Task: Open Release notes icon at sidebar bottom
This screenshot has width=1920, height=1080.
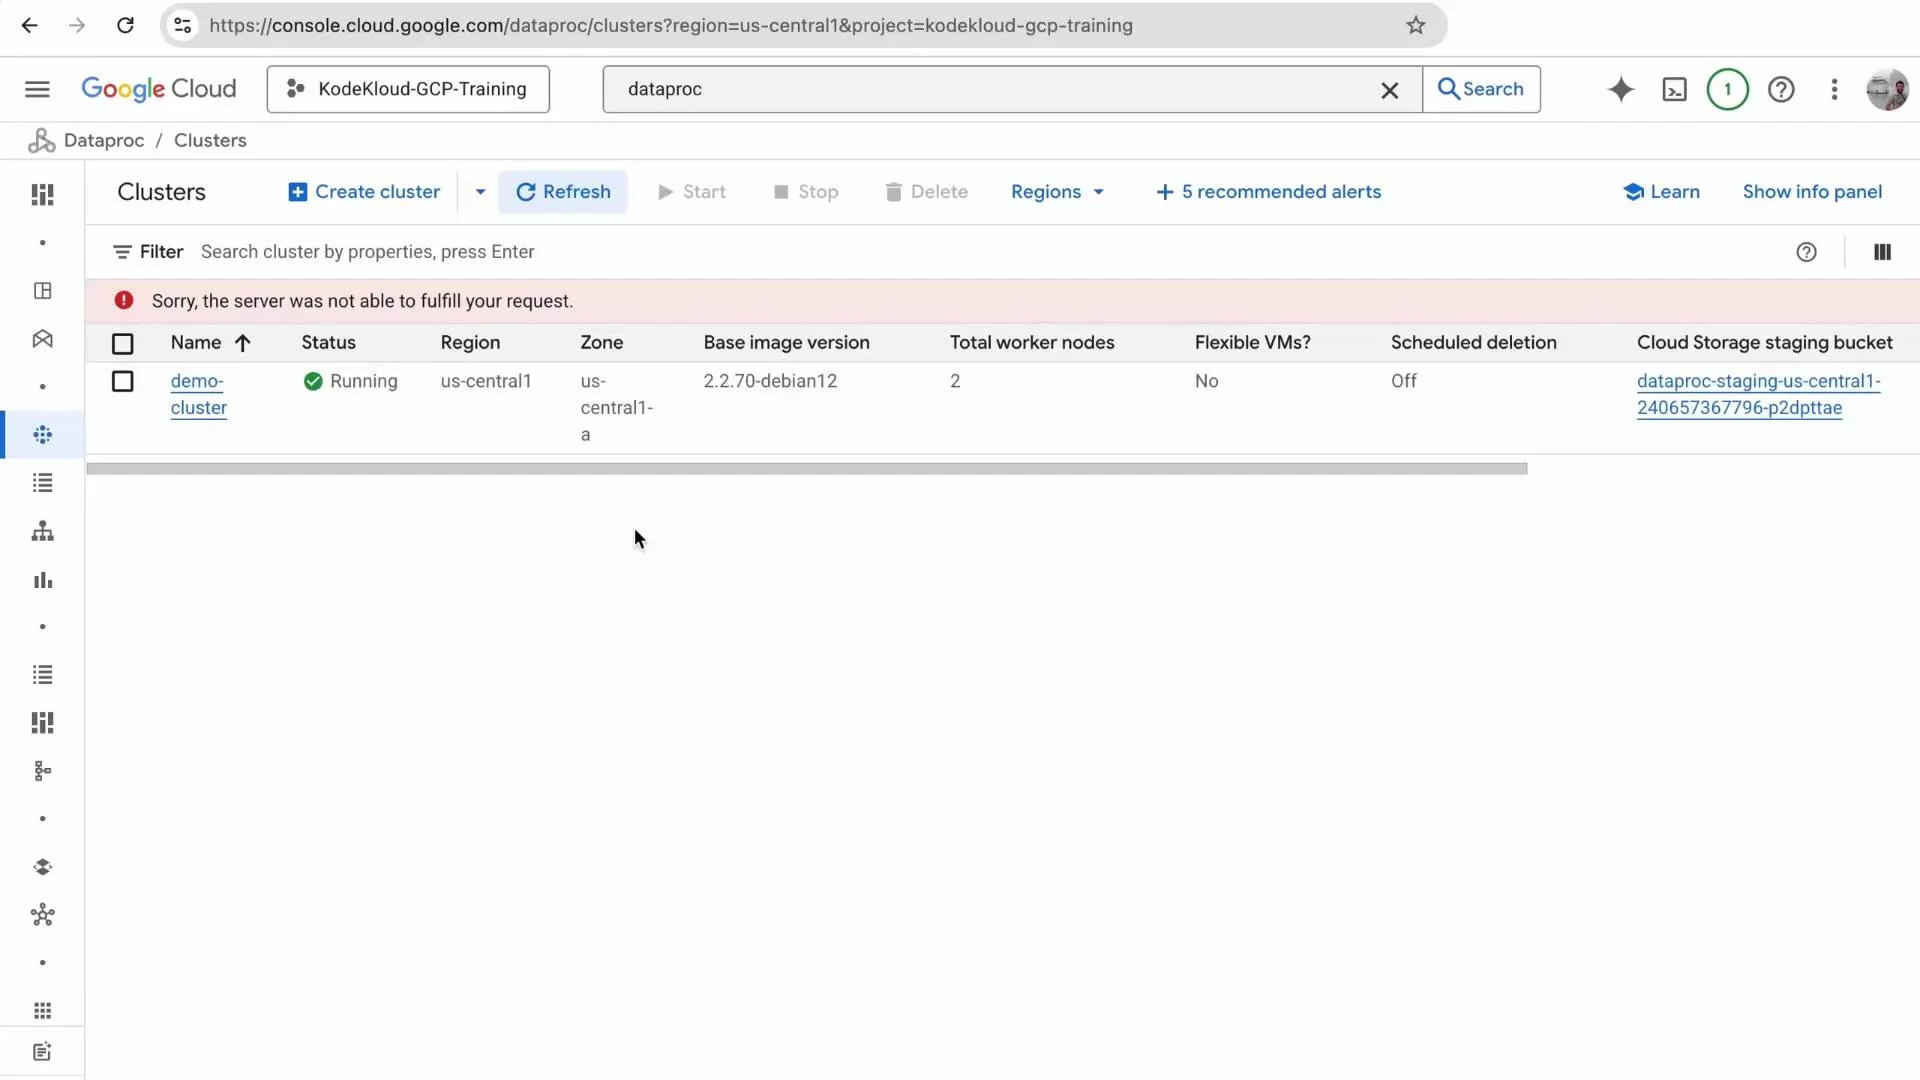Action: coord(42,1052)
